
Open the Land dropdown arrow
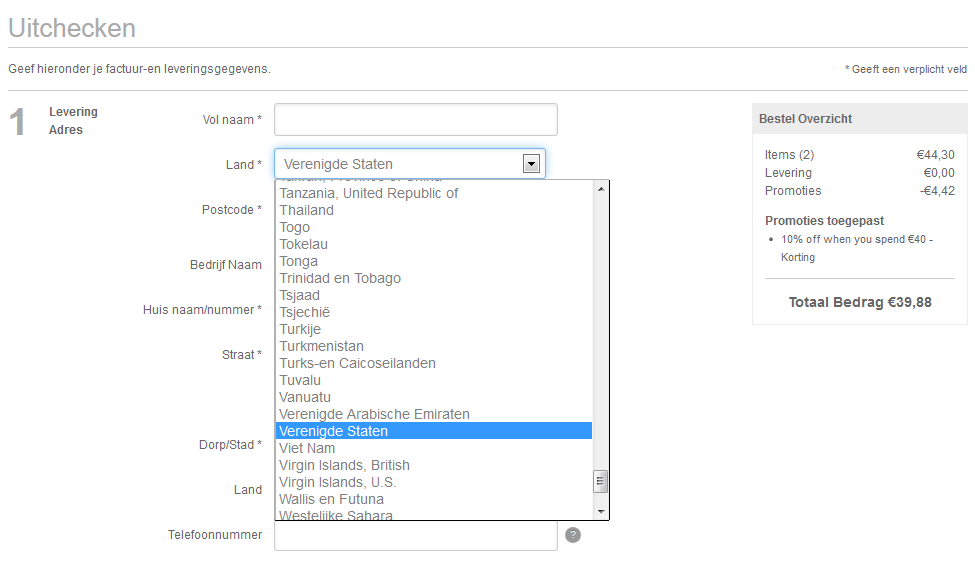point(531,164)
